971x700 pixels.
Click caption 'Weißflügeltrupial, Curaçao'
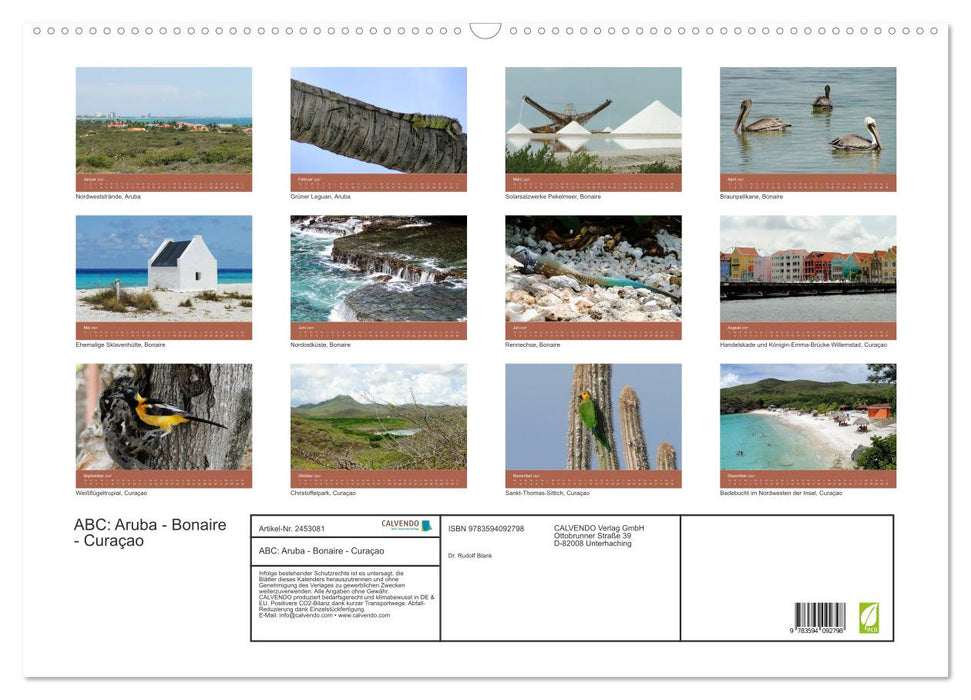click(x=111, y=493)
